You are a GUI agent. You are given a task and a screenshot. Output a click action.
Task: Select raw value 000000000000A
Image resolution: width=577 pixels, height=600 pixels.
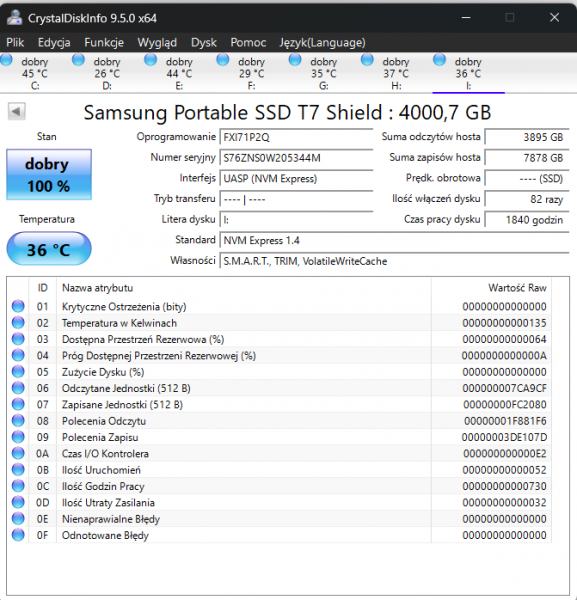point(504,356)
